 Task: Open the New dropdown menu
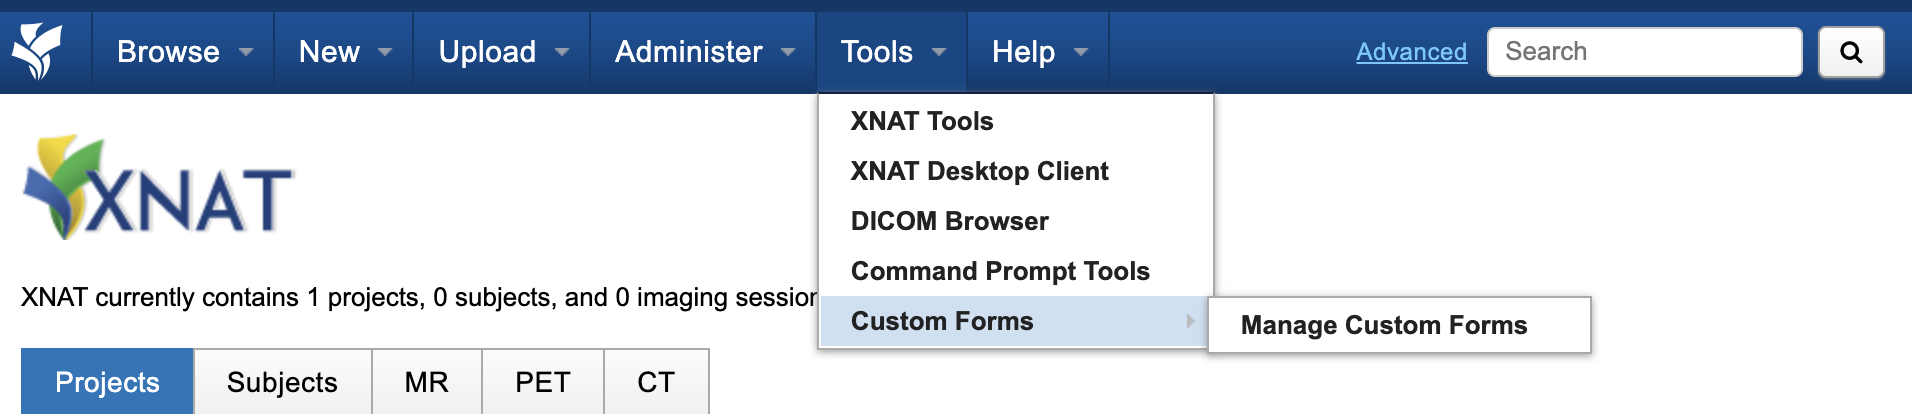[x=344, y=52]
